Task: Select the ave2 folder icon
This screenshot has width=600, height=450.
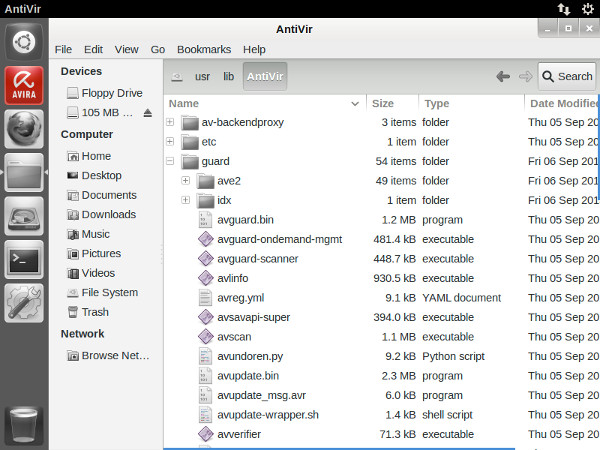Action: [205, 181]
